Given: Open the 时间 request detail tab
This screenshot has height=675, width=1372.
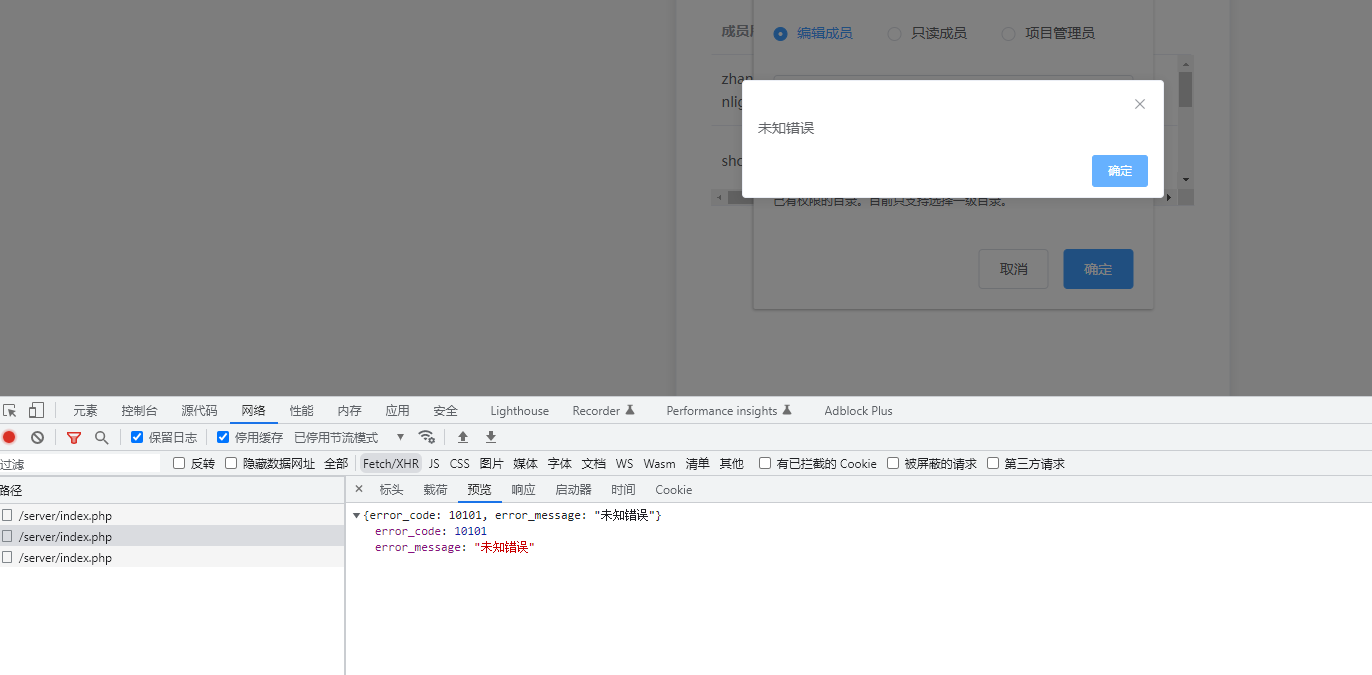Looking at the screenshot, I should tap(623, 489).
